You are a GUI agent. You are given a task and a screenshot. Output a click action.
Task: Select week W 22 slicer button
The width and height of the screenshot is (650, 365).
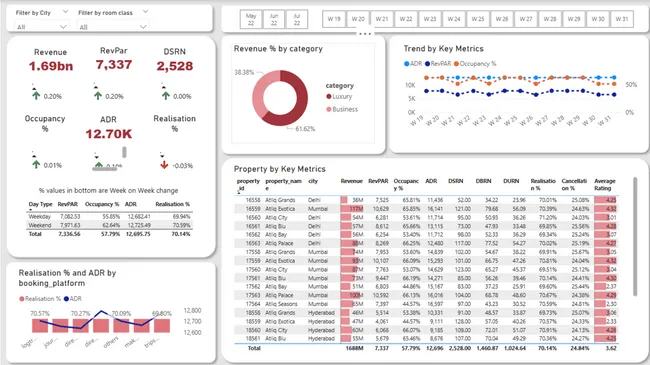pyautogui.click(x=406, y=19)
